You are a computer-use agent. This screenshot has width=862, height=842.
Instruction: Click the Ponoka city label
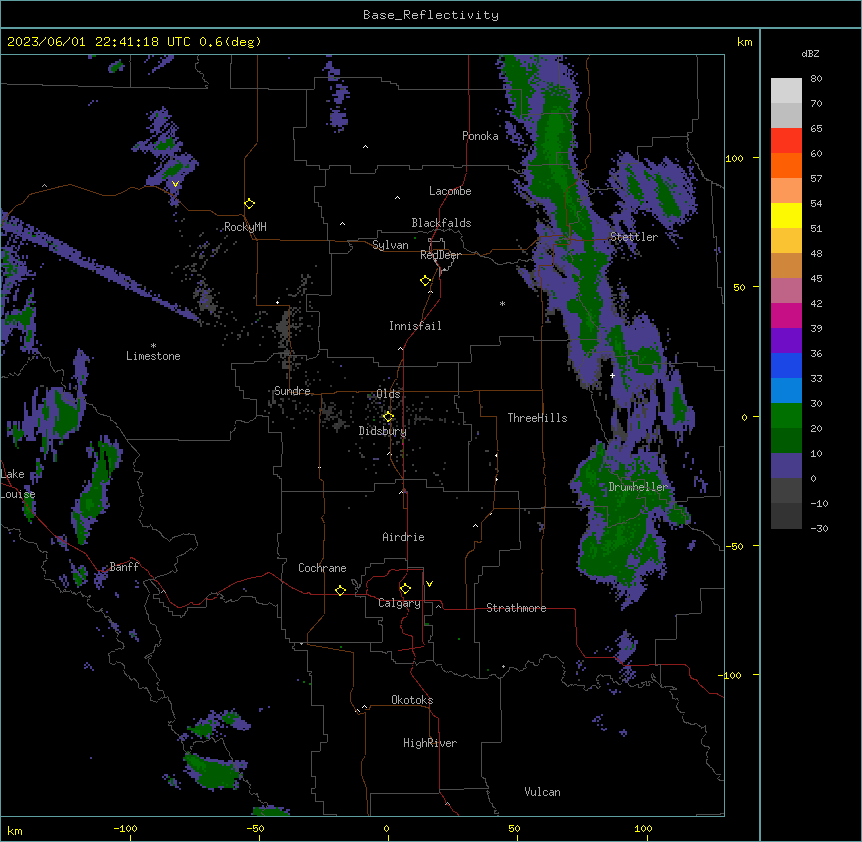point(480,136)
